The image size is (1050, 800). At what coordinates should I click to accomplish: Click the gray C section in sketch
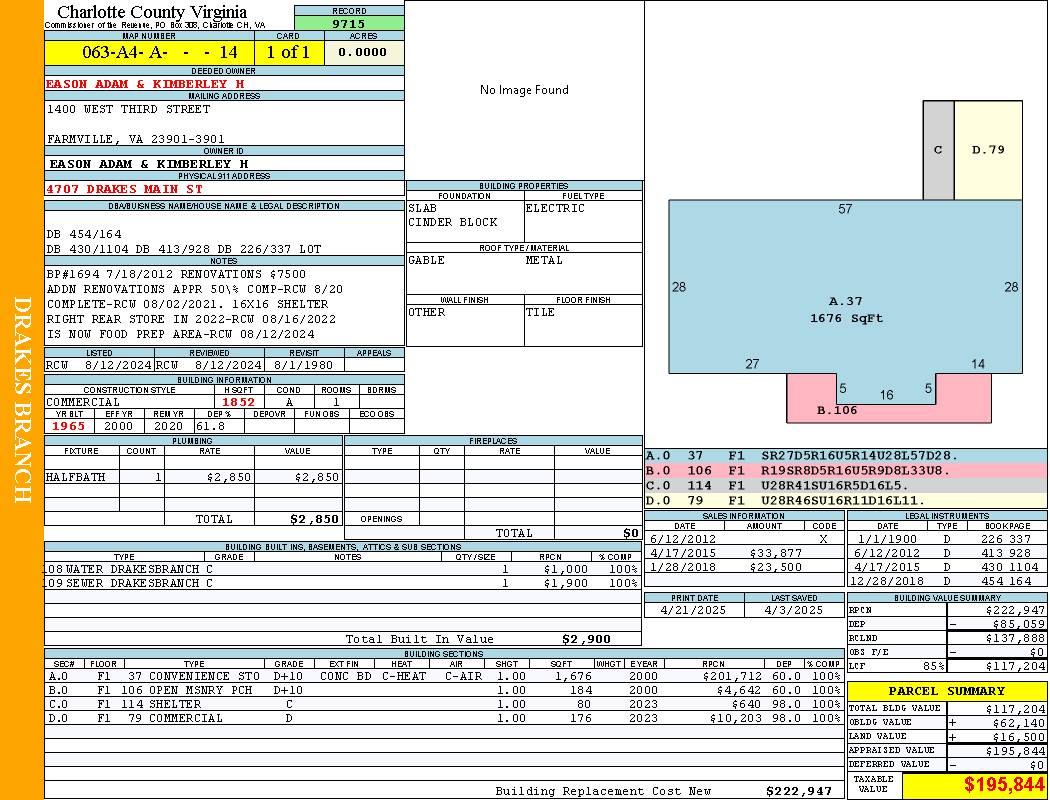(938, 150)
